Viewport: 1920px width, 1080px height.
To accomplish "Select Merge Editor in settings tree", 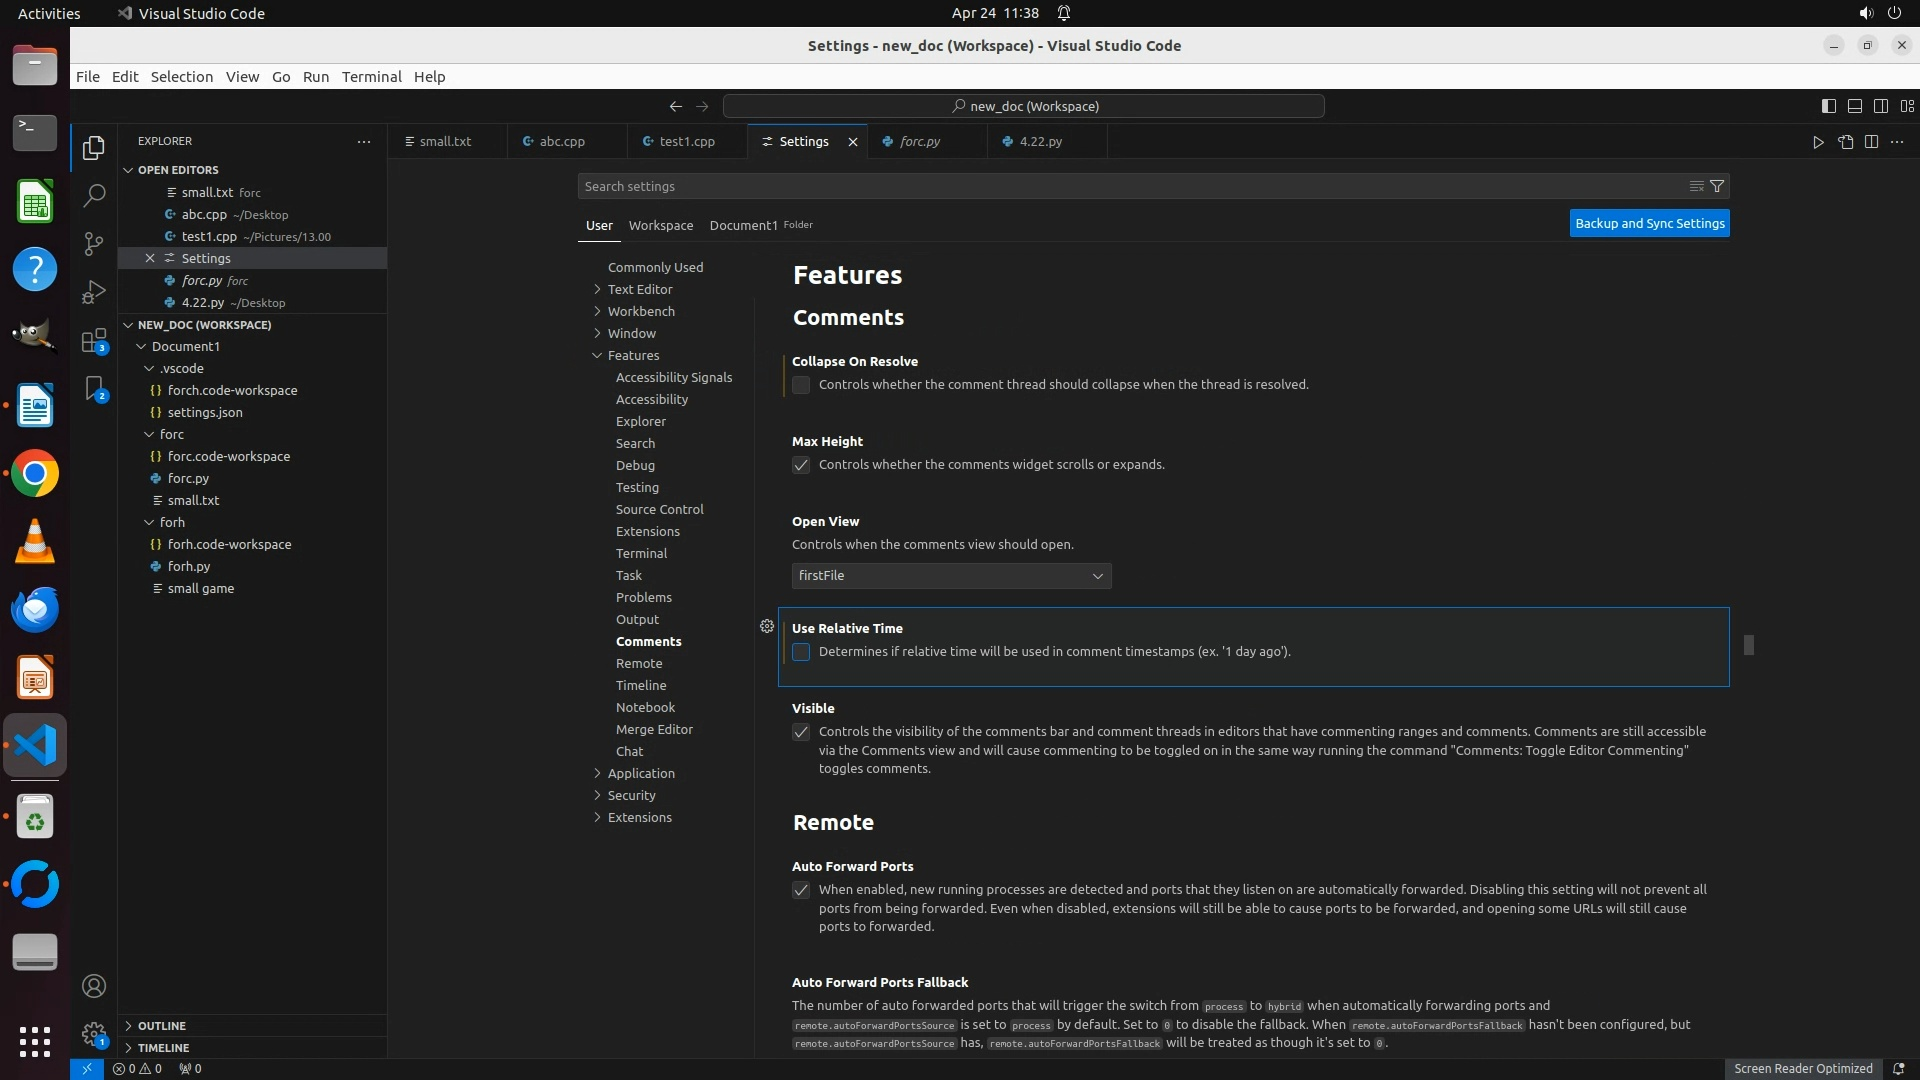I will point(654,729).
